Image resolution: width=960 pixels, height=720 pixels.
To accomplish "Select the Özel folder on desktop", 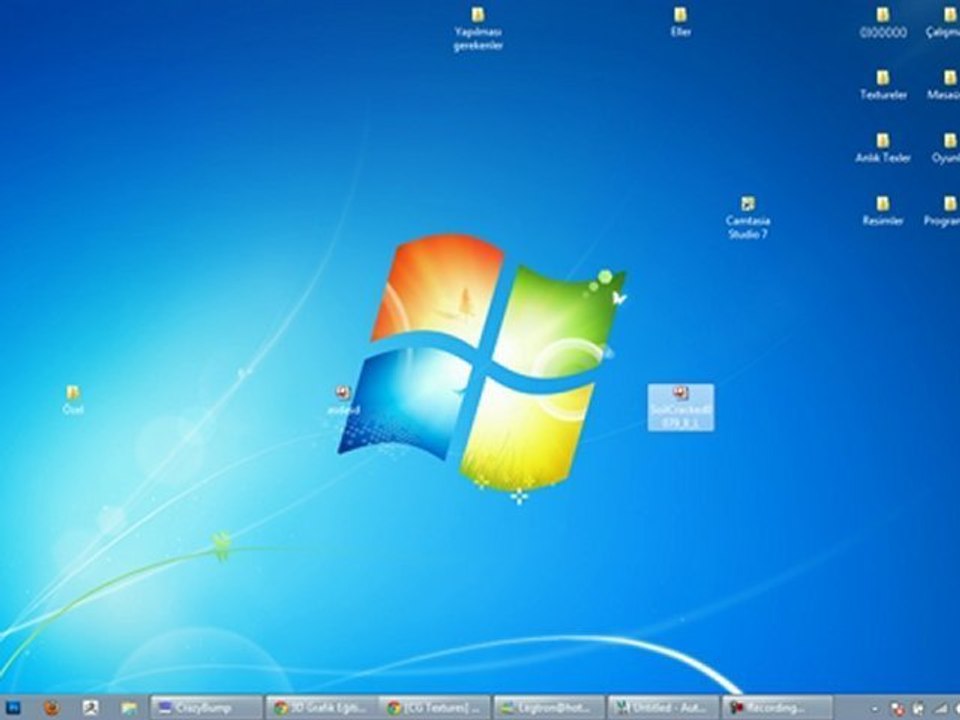I will coord(73,400).
